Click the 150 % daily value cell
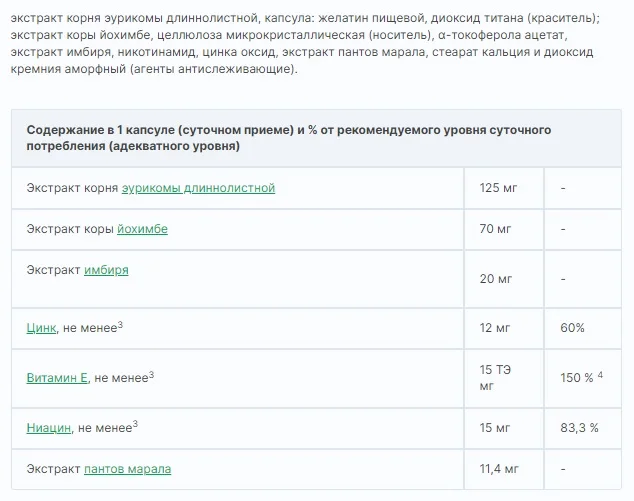This screenshot has width=634, height=501. (577, 378)
